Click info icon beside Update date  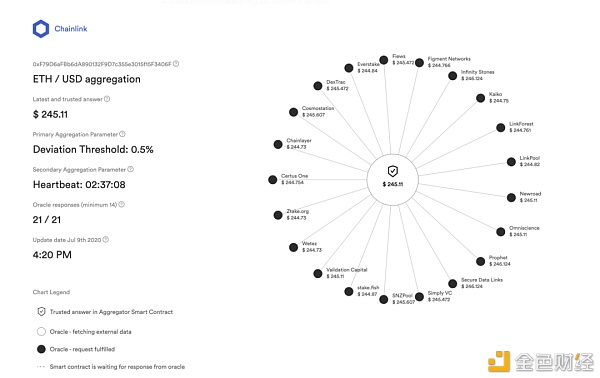(106, 240)
